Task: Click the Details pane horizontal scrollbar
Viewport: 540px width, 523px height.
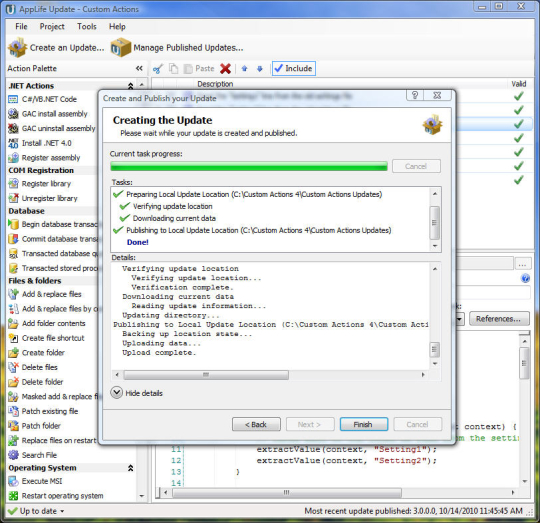Action: point(270,375)
